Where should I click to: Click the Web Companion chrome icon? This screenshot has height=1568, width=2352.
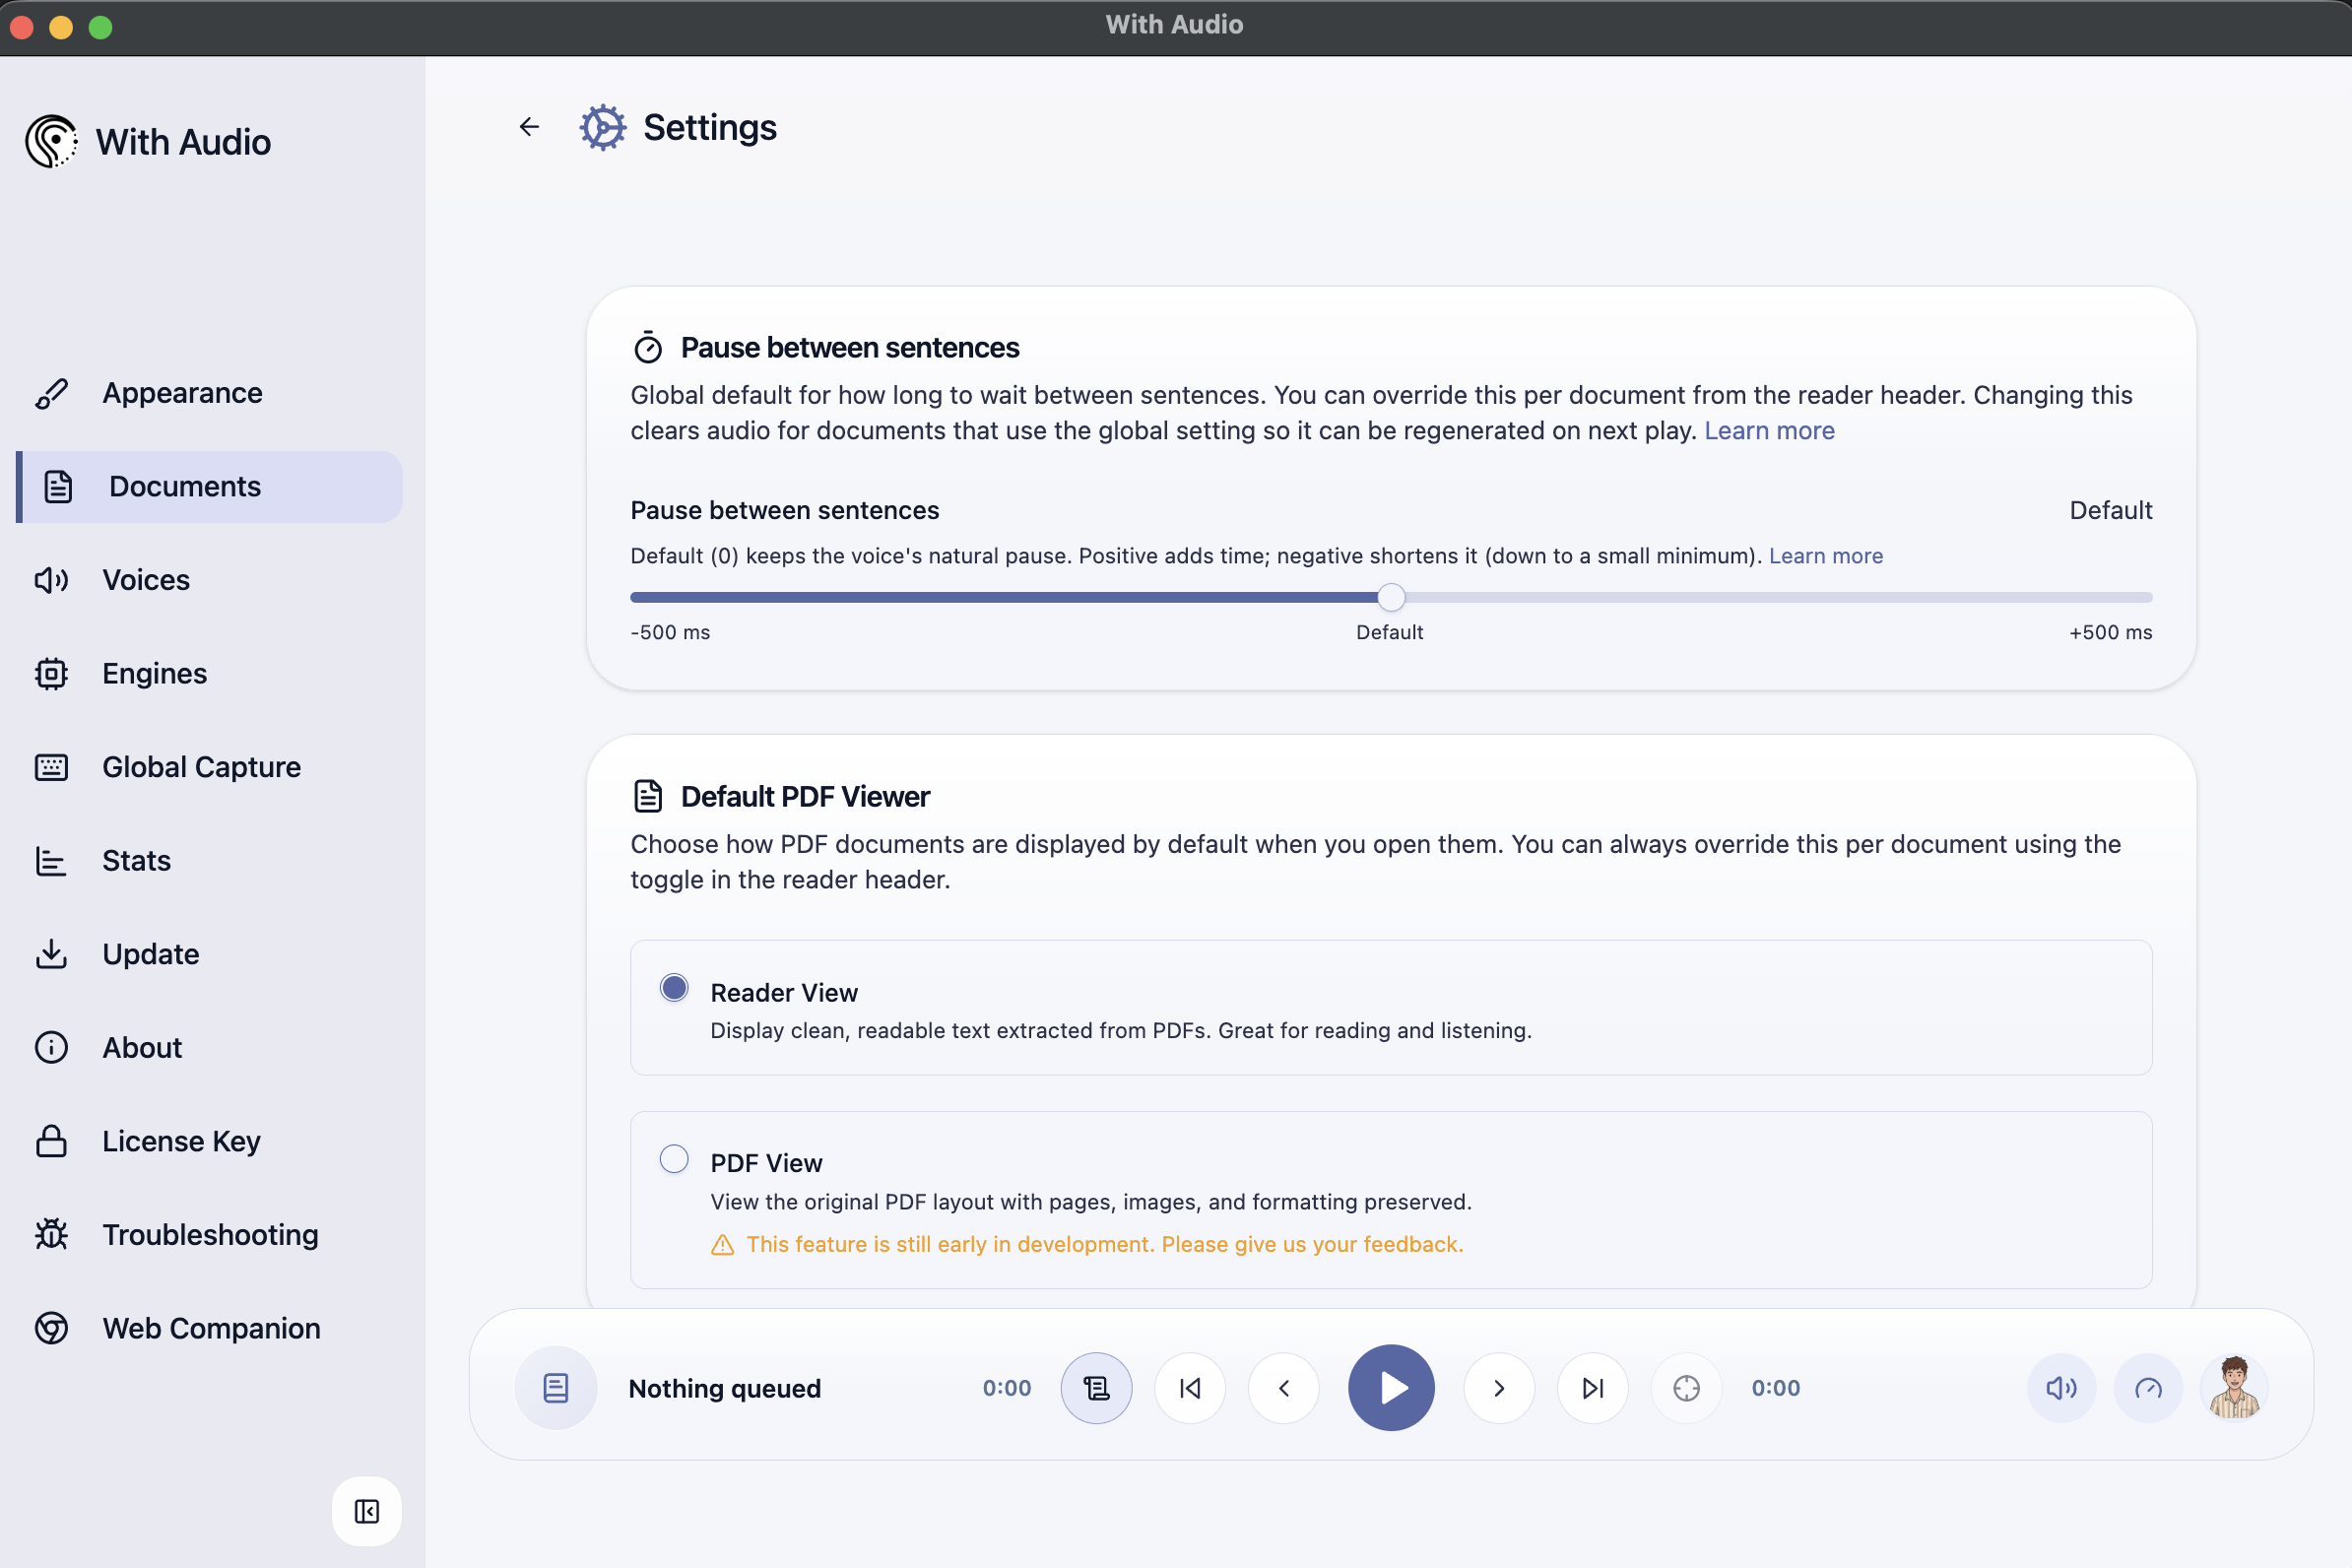click(52, 1328)
